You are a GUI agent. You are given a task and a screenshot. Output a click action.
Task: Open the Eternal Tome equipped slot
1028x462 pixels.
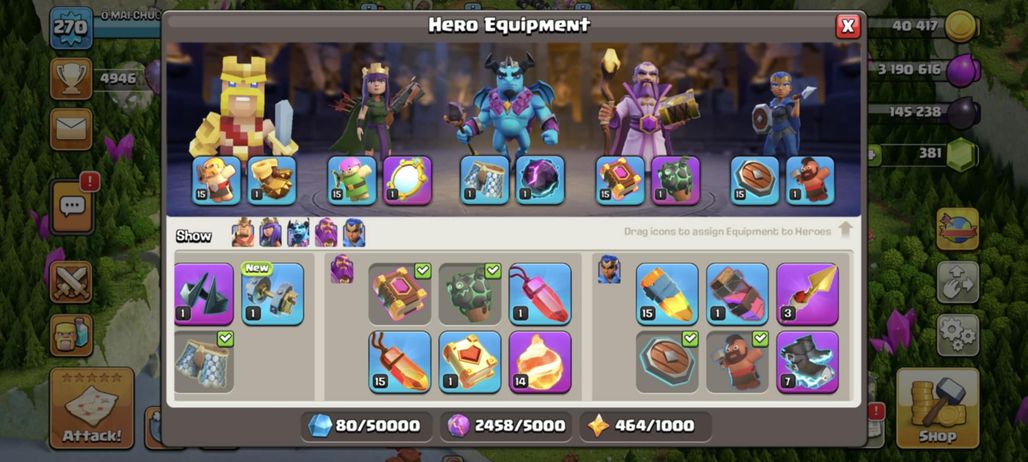(620, 180)
